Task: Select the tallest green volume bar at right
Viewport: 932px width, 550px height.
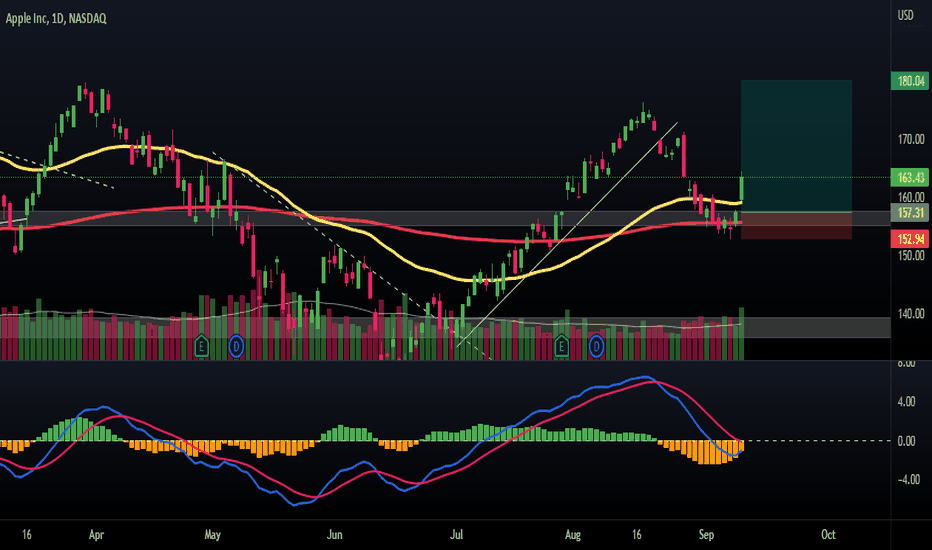Action: pos(741,334)
